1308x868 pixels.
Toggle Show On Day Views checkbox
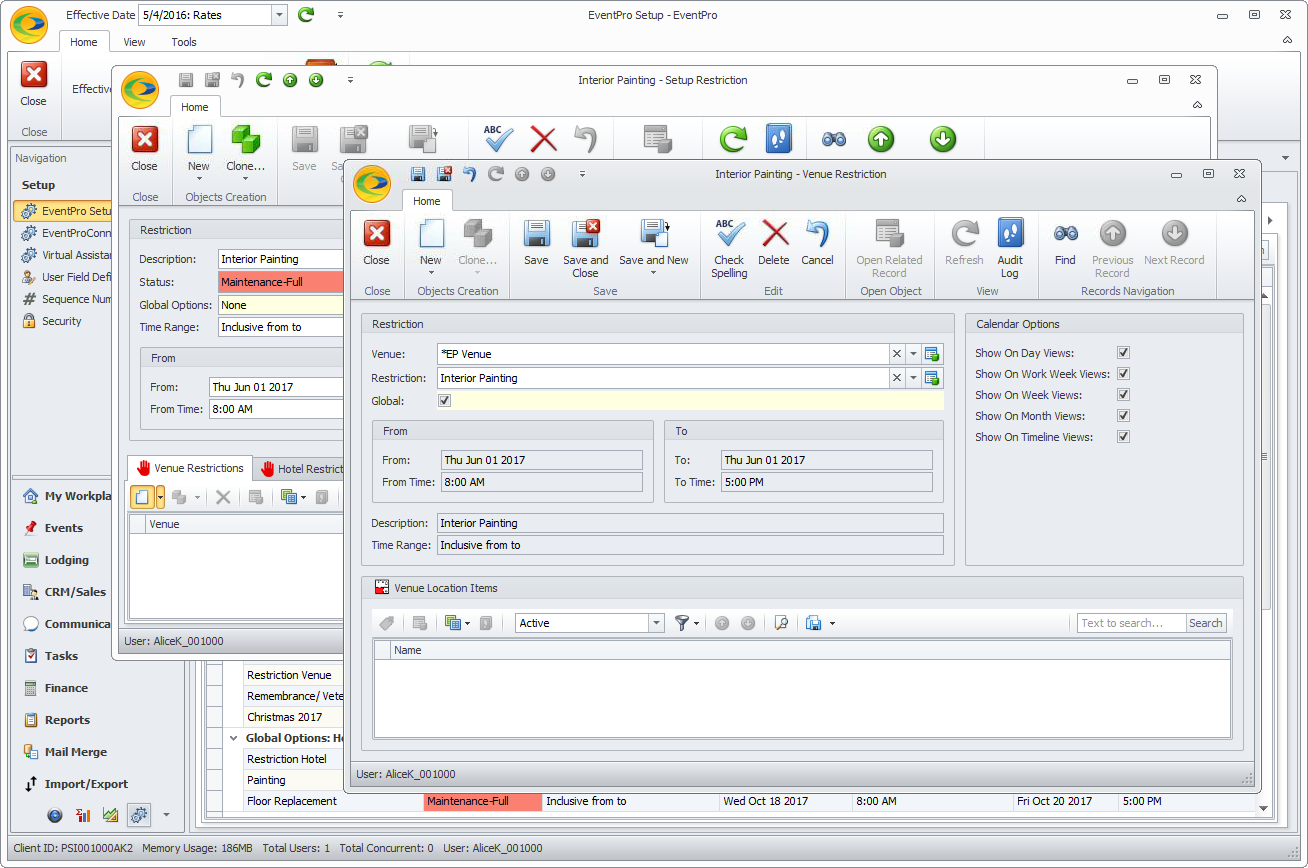1123,353
